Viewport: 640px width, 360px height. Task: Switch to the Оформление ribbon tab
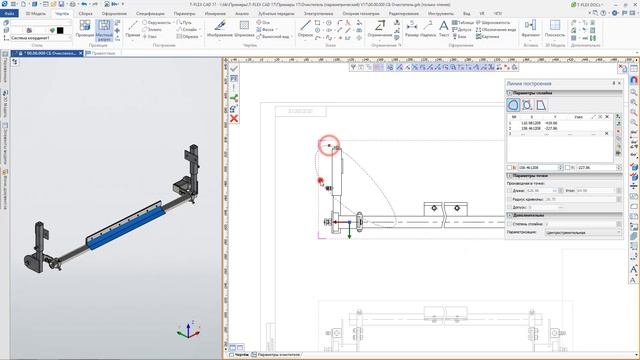click(114, 13)
